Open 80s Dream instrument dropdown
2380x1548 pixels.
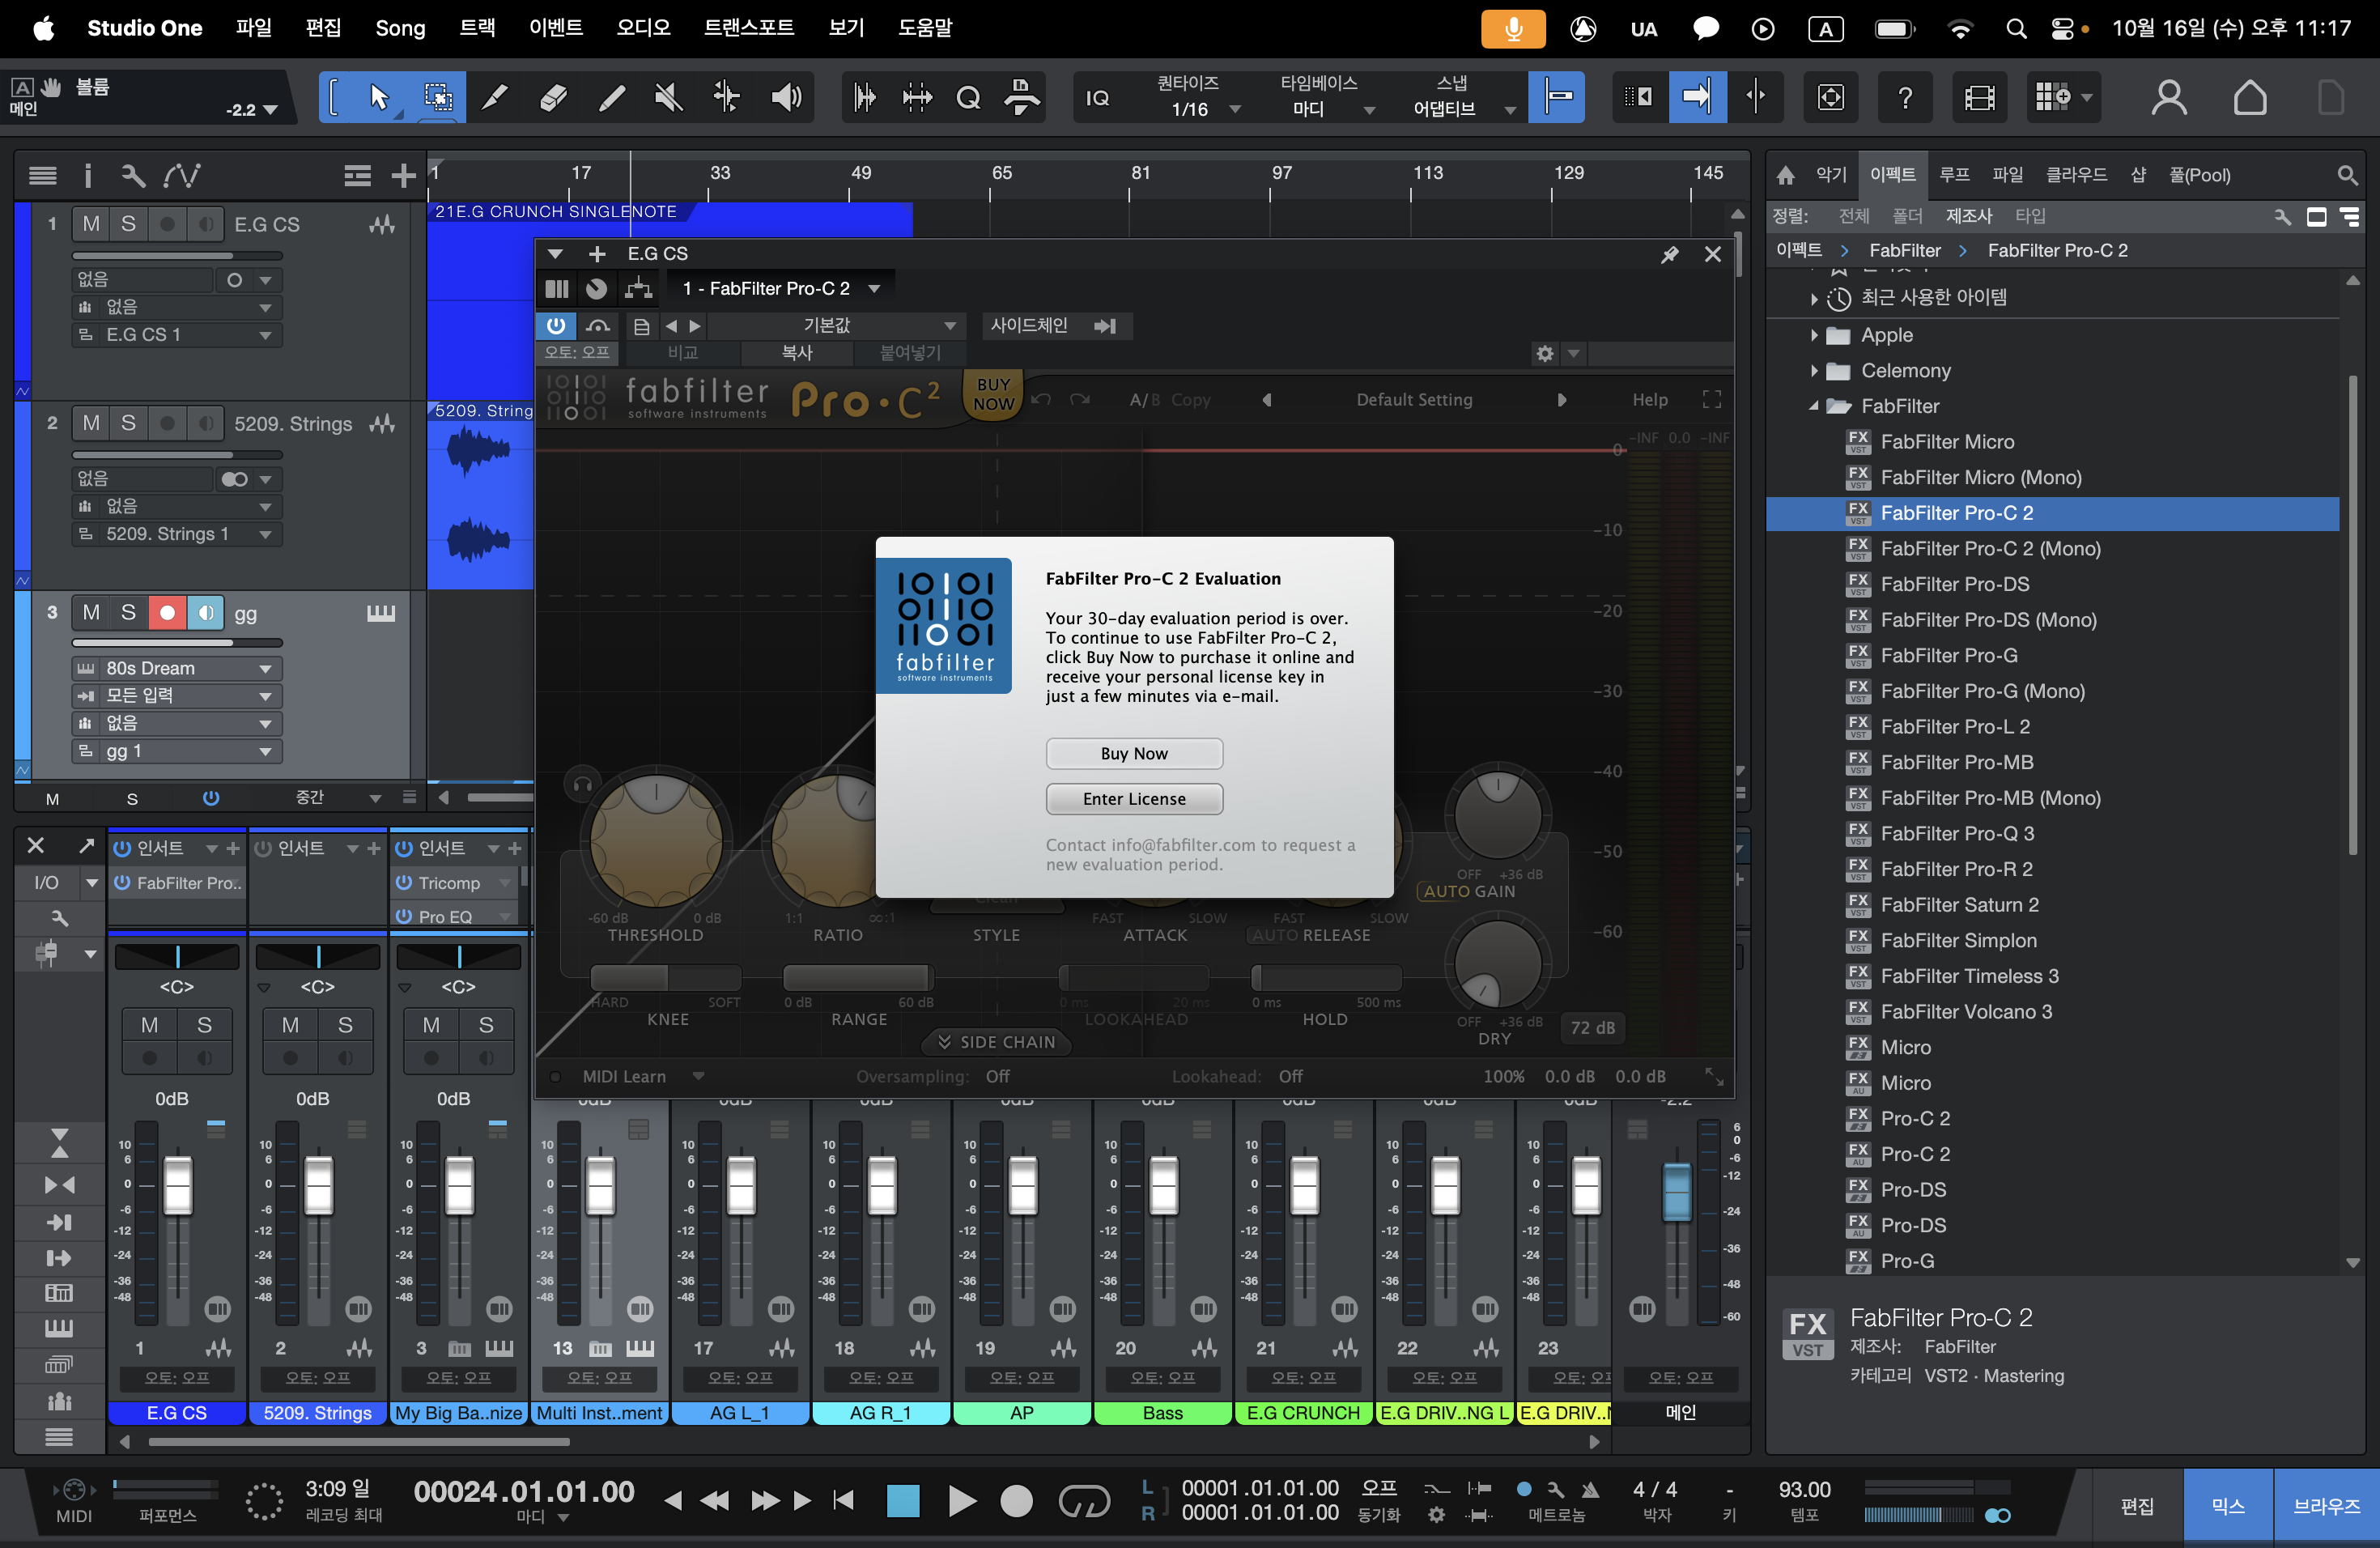coord(178,668)
